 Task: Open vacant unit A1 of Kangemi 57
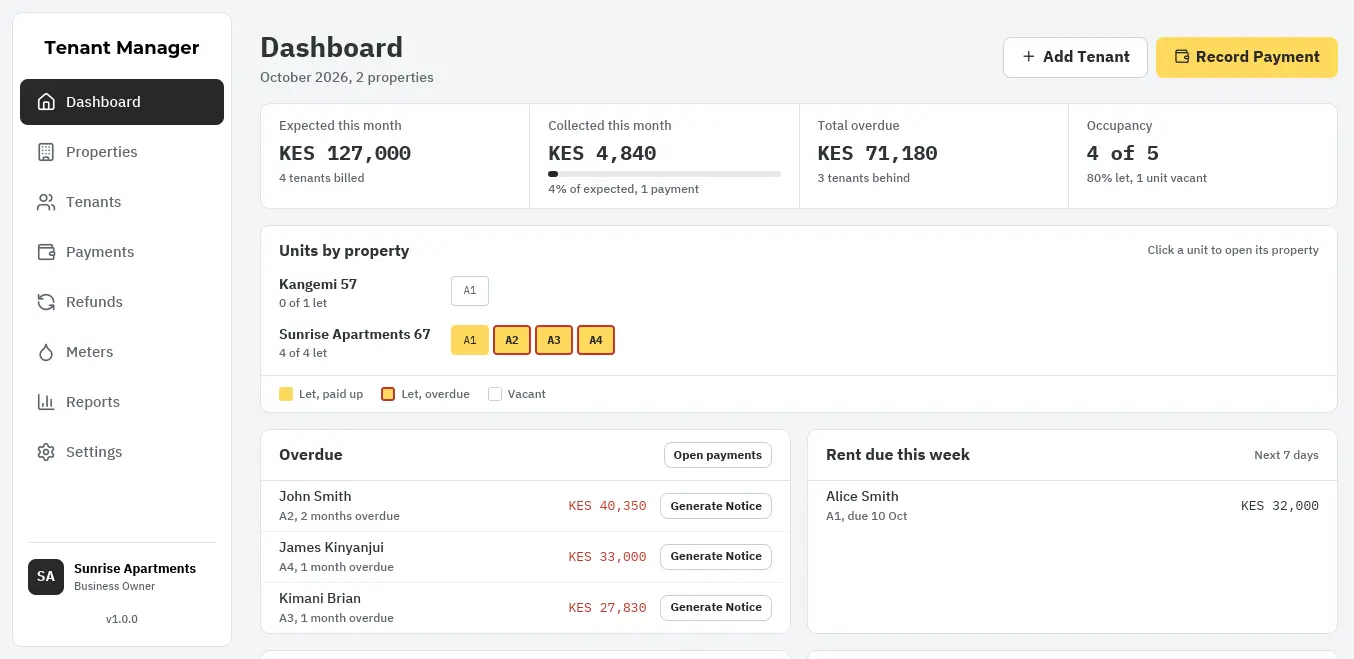pyautogui.click(x=470, y=291)
